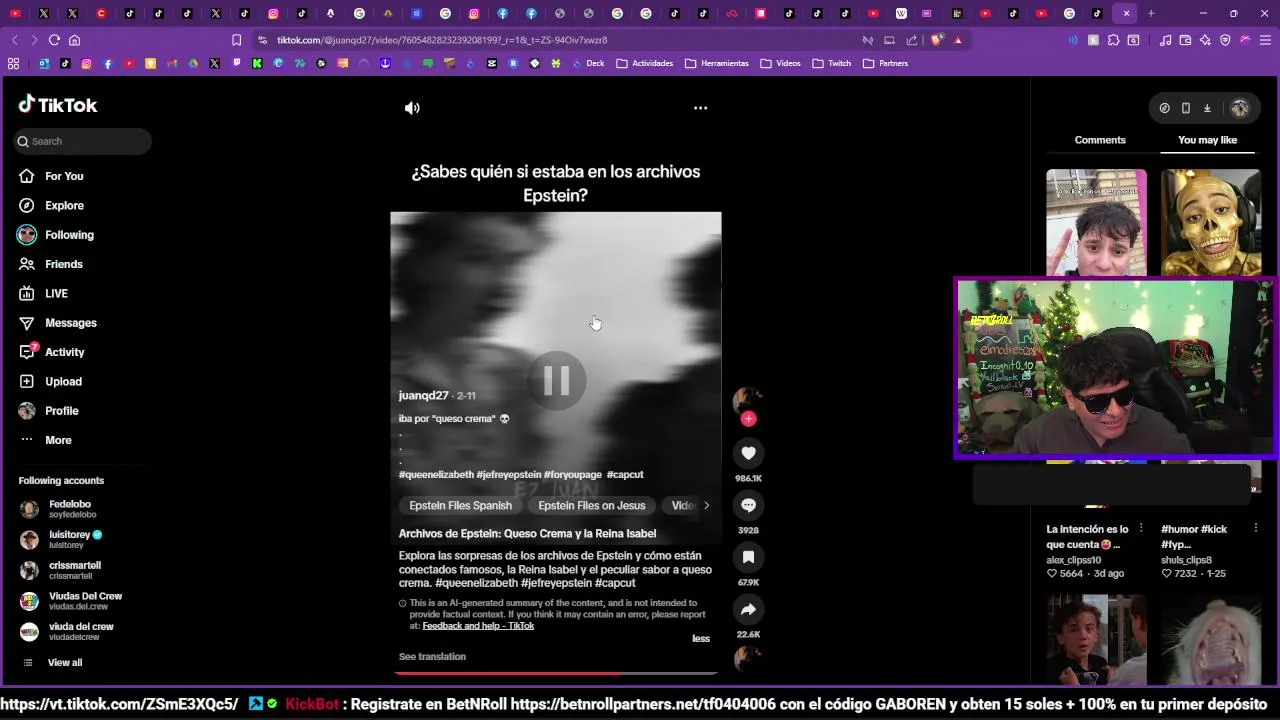Viewport: 1280px width, 720px height.
Task: Pause the playing video
Action: click(556, 380)
